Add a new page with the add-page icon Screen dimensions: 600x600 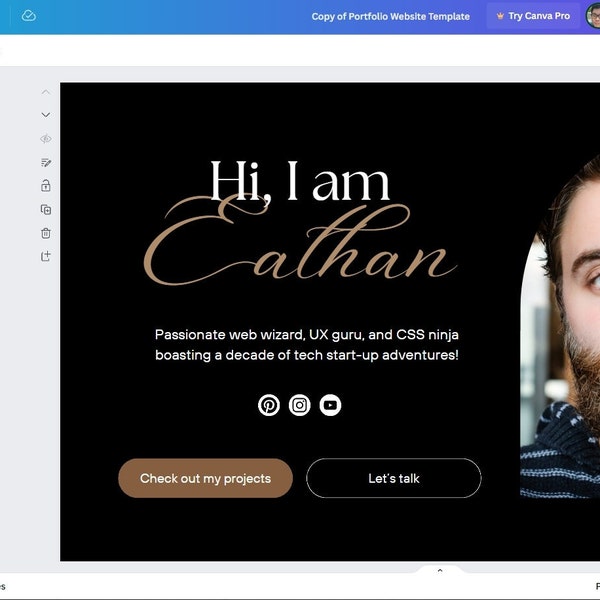(46, 256)
